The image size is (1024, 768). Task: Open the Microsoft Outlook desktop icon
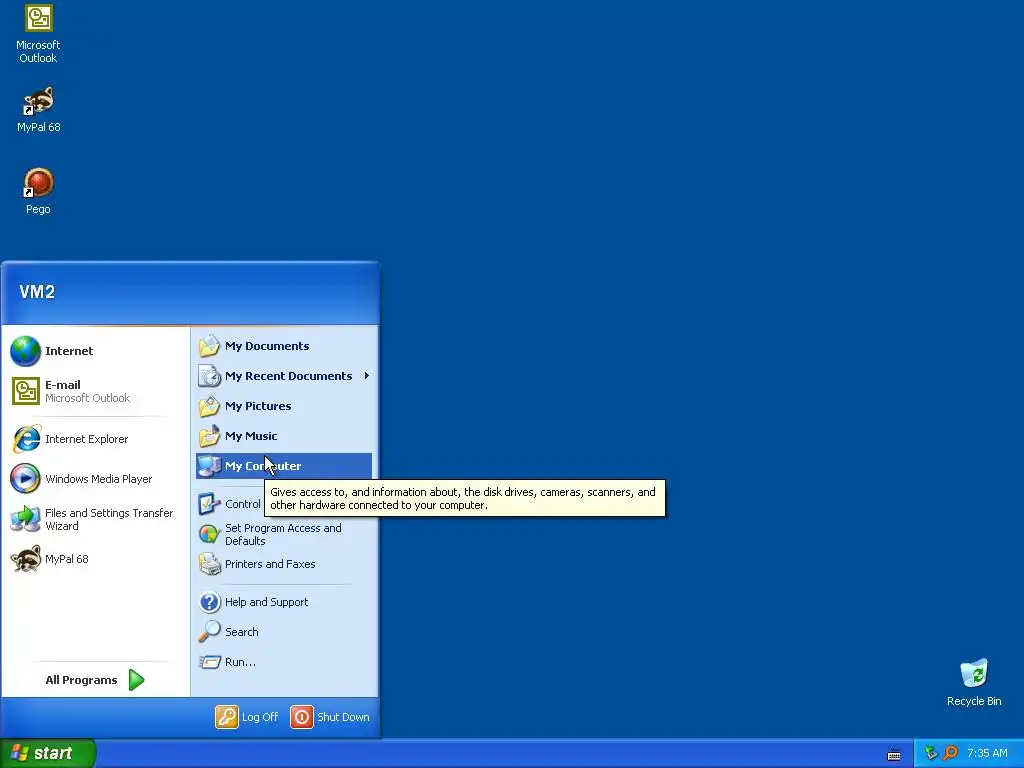click(x=38, y=34)
